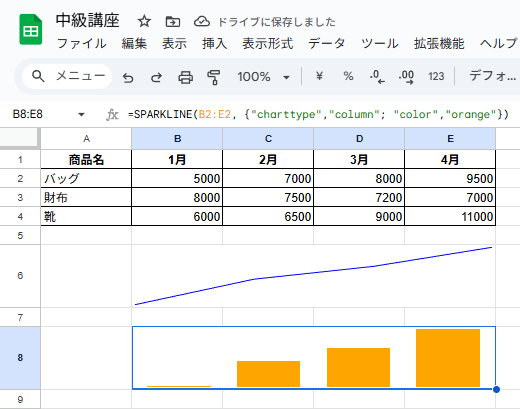Increase decimal places button
520x409 pixels.
(406, 77)
